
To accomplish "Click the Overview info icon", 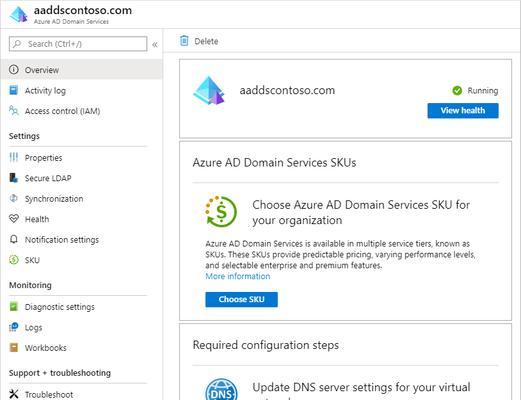I will coord(14,70).
